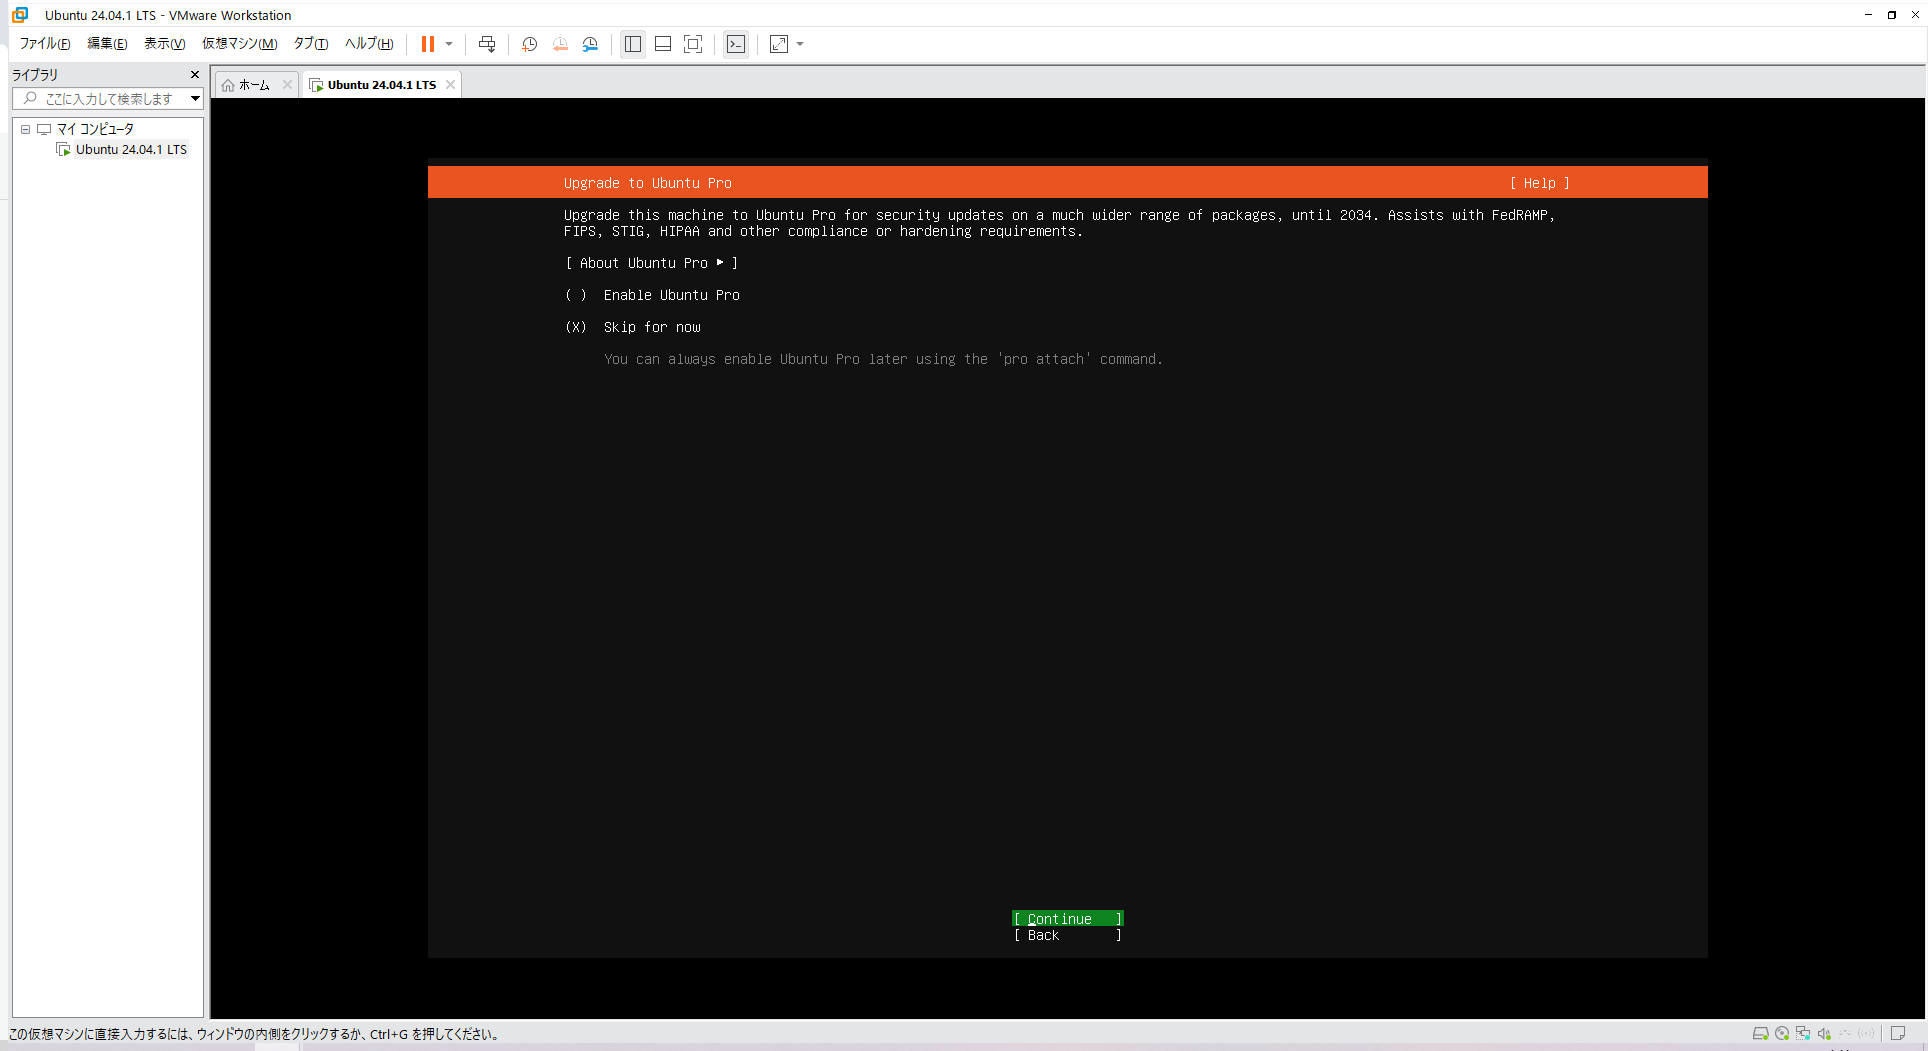This screenshot has height=1051, width=1928.
Task: Open the ファイル(F) menu
Action: coord(45,44)
